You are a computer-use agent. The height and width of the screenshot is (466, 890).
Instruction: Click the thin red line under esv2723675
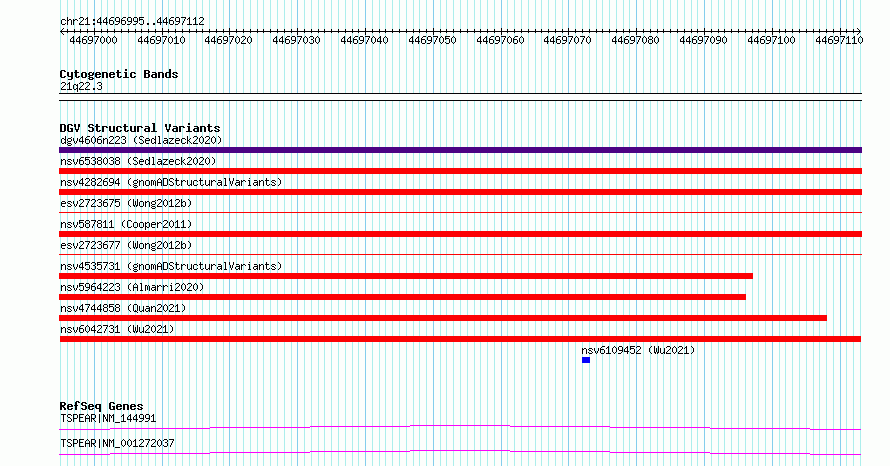coord(460,213)
